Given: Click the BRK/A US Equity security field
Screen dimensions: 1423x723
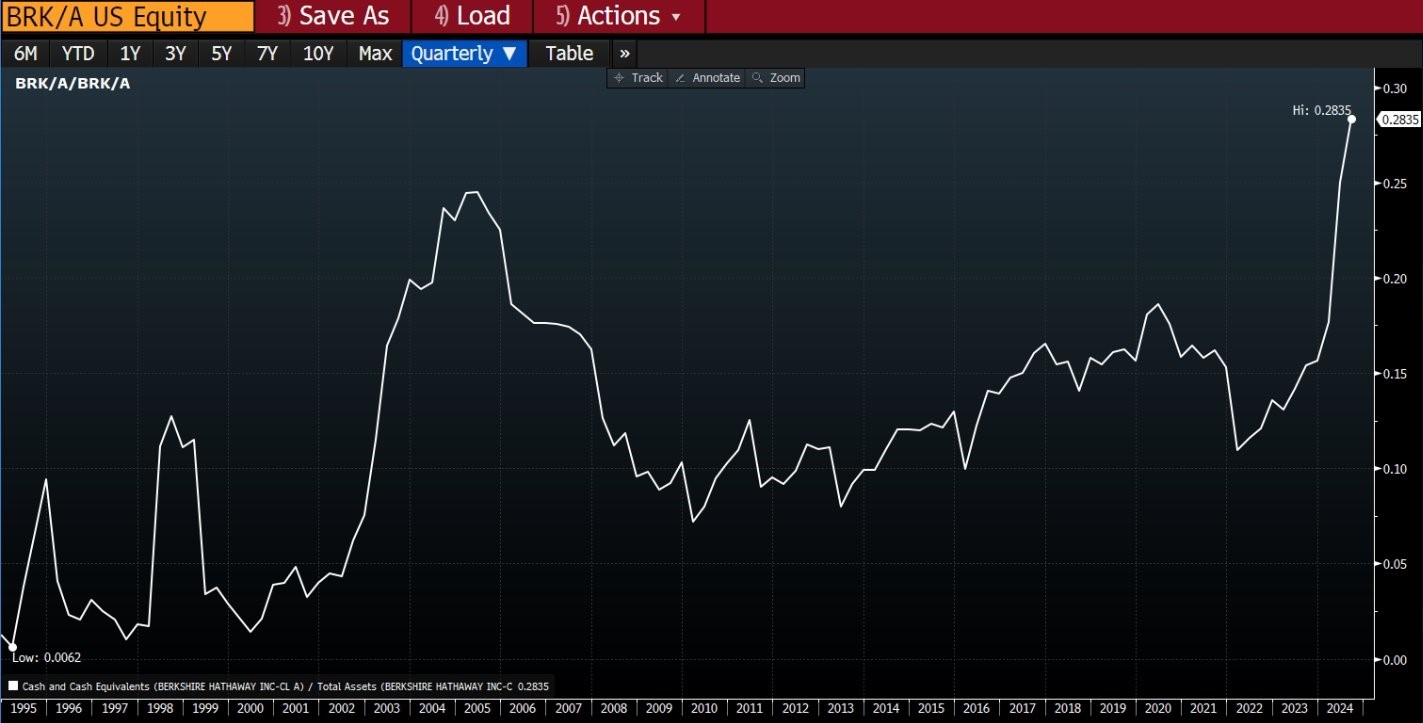Looking at the screenshot, I should tap(126, 16).
